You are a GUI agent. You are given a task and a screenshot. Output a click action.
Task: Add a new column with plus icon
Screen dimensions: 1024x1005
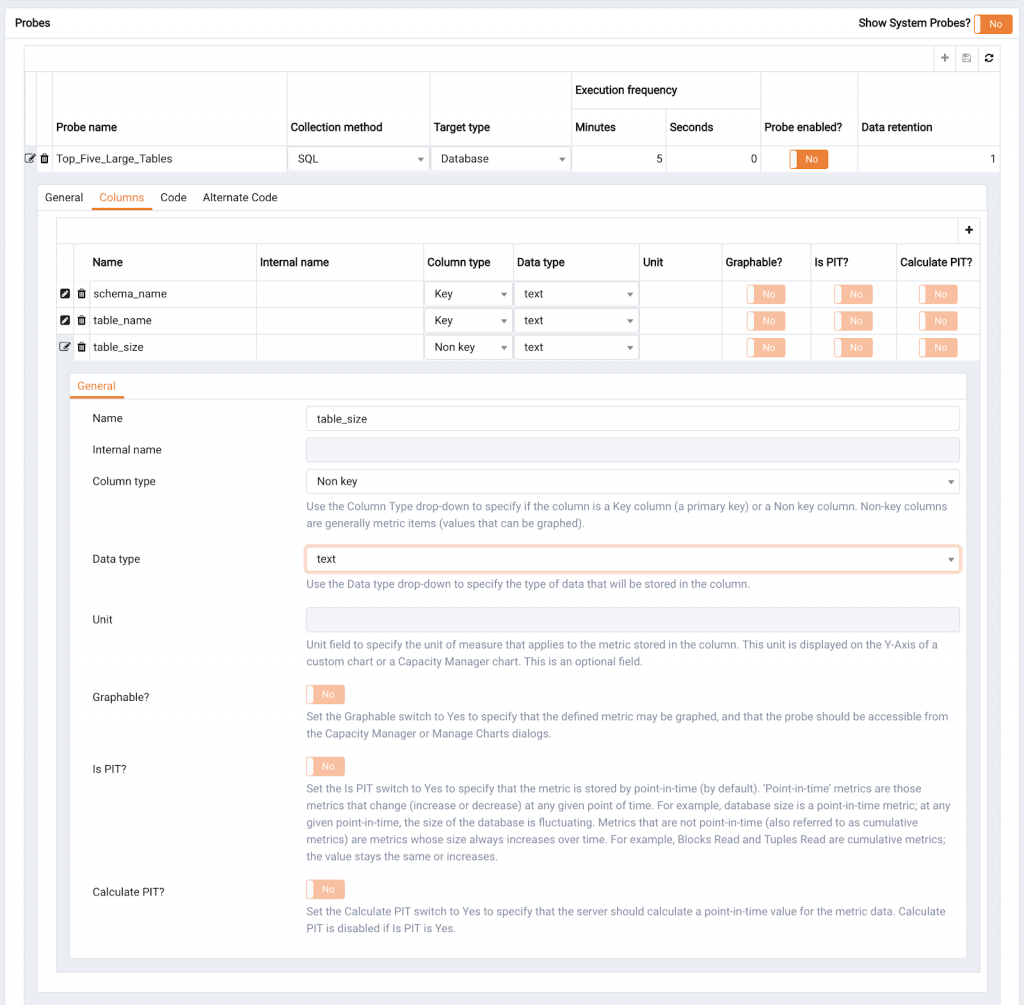(x=968, y=230)
